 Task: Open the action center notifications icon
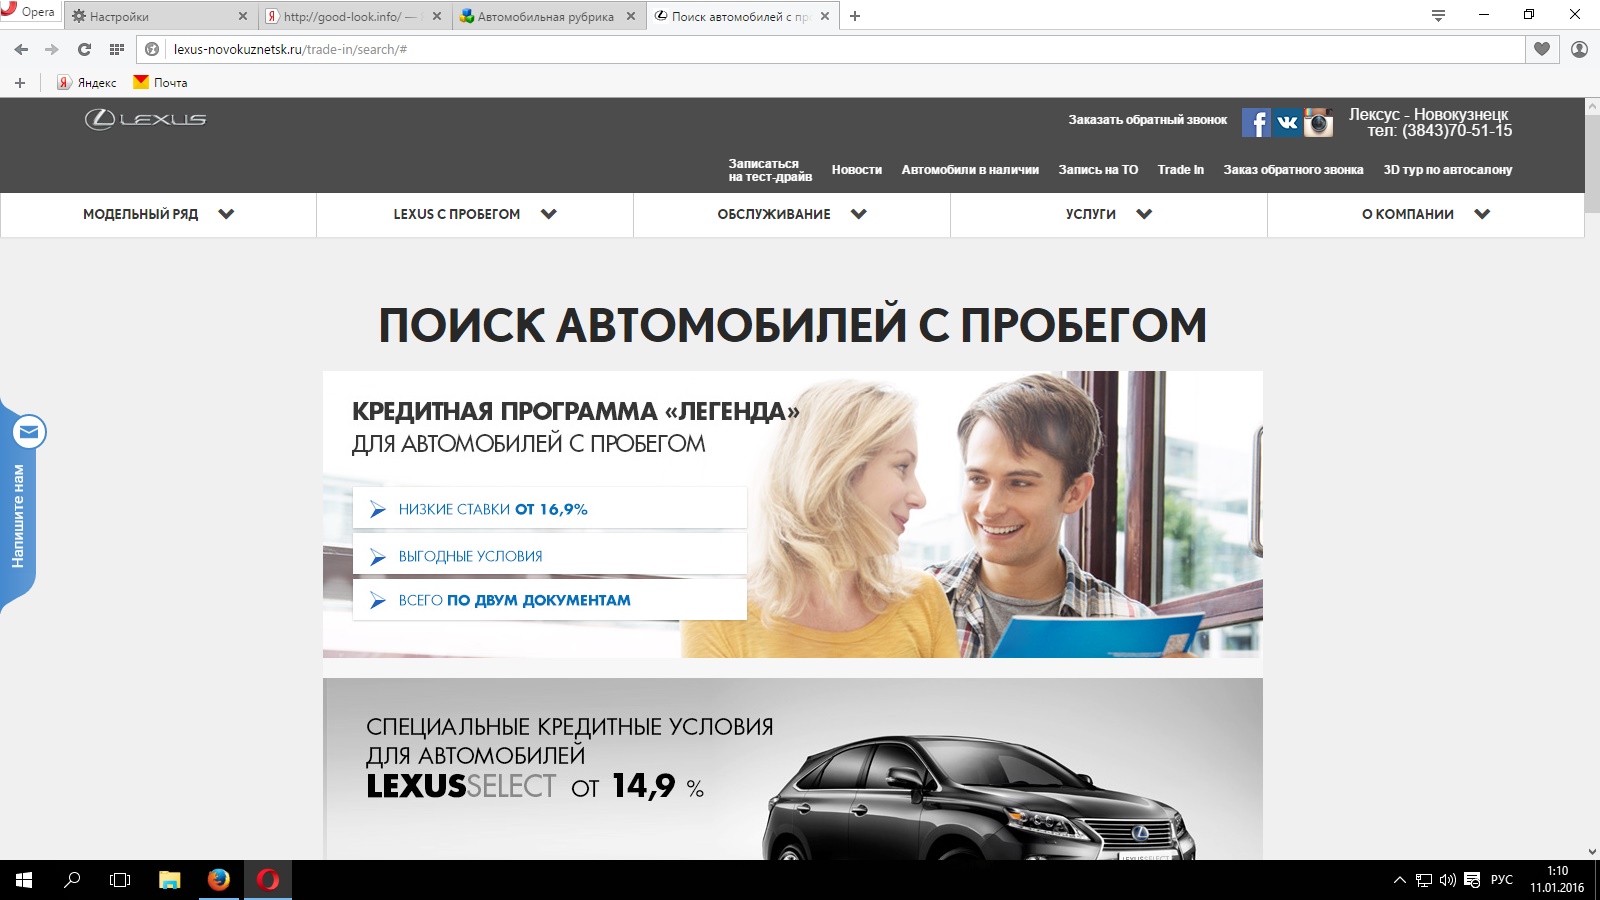click(1472, 880)
